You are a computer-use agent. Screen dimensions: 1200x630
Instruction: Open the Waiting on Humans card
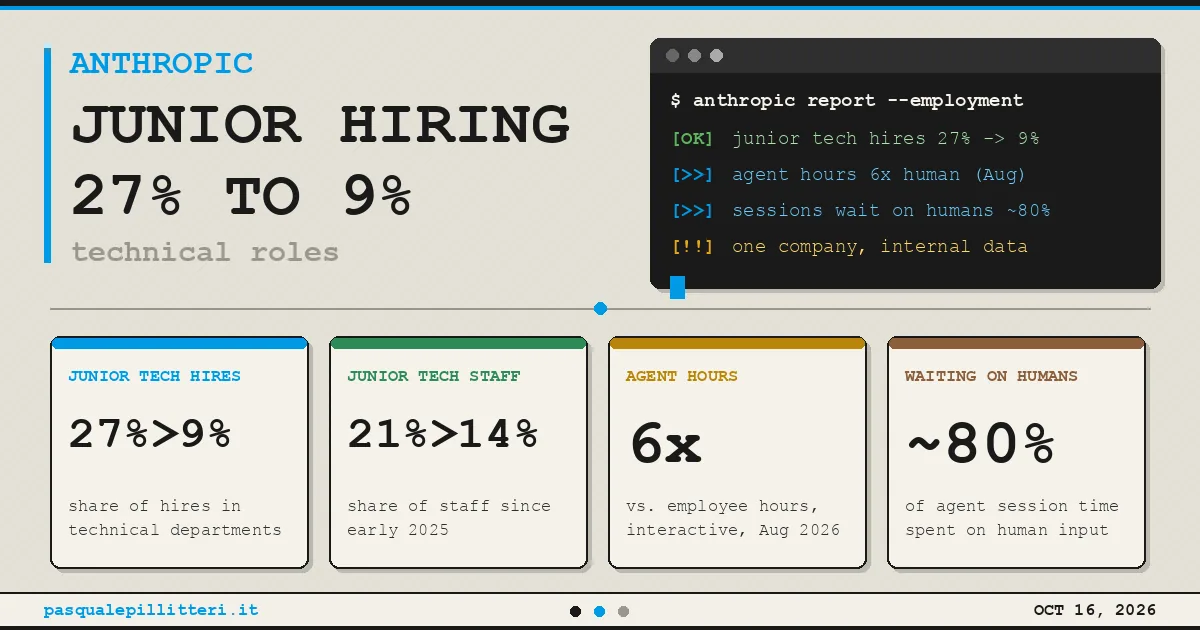click(1016, 453)
